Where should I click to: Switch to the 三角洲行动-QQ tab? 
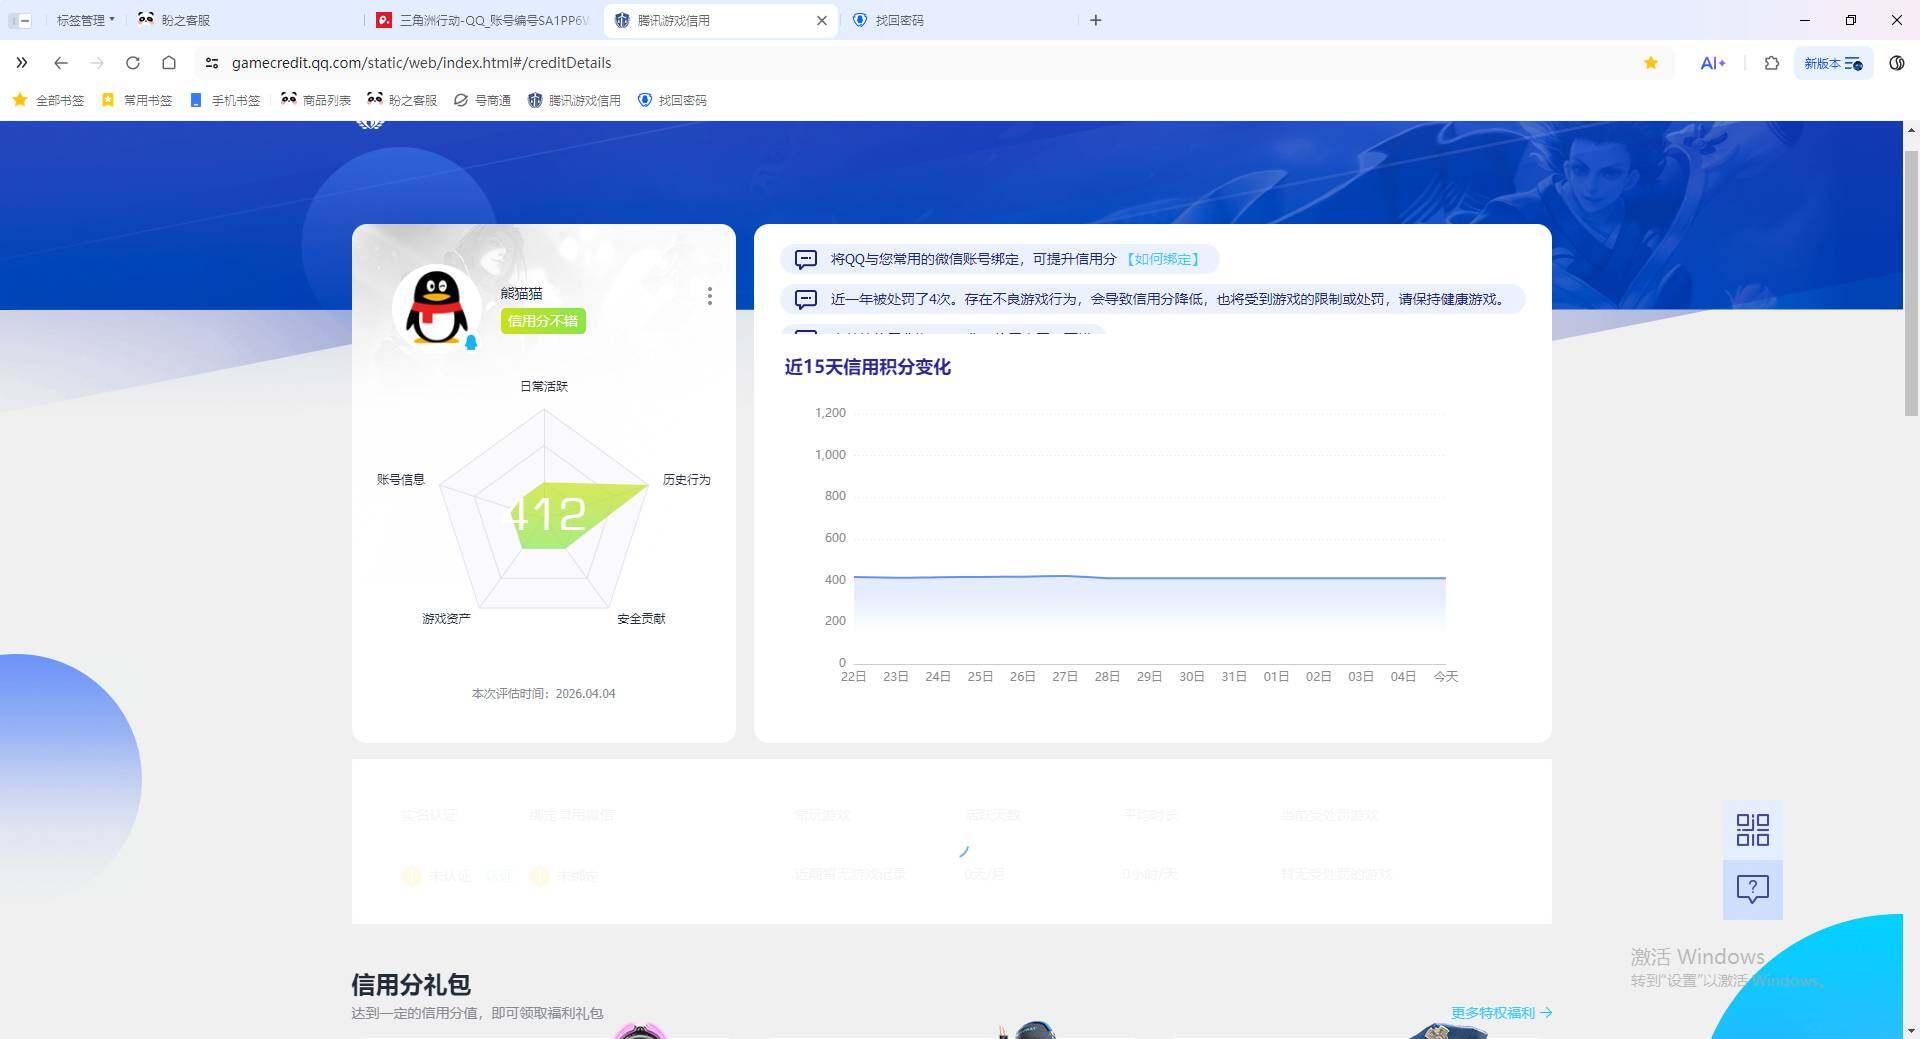pyautogui.click(x=484, y=20)
